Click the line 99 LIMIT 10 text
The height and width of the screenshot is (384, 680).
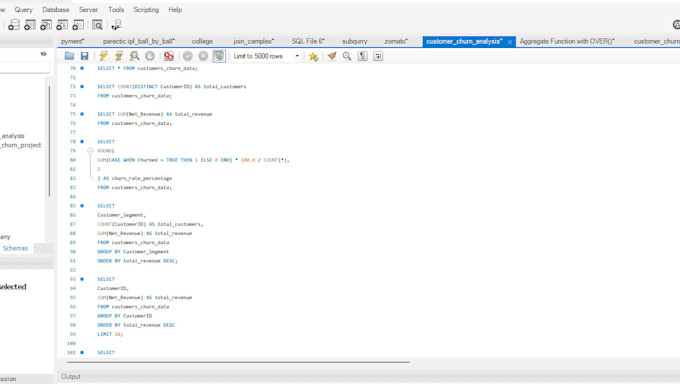click(110, 334)
